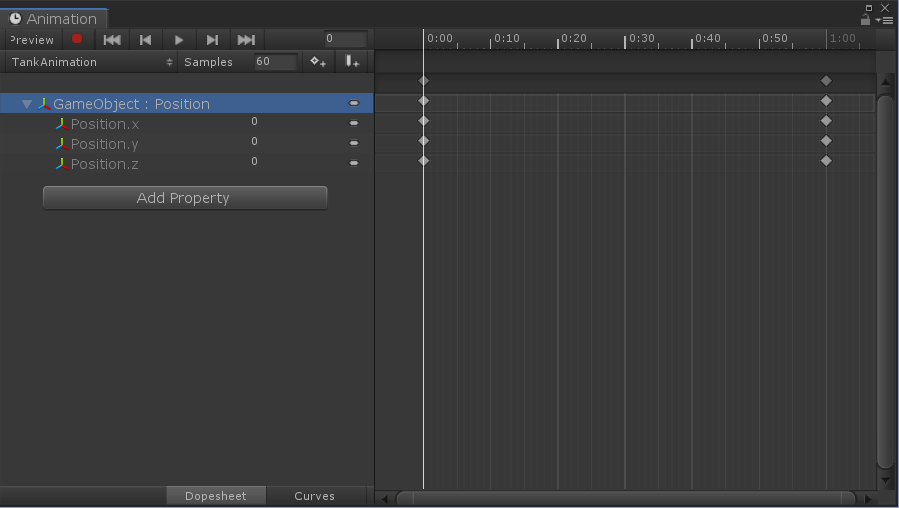Click the current frame number field
899x508 pixels.
(x=345, y=39)
